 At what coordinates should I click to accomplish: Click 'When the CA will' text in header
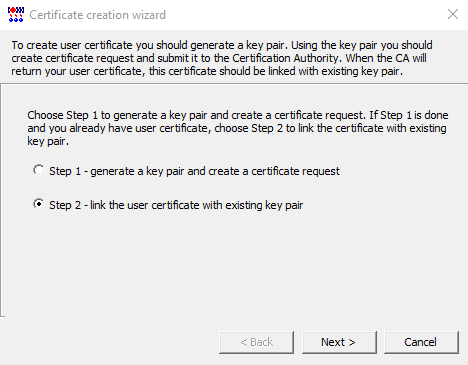[x=386, y=58]
